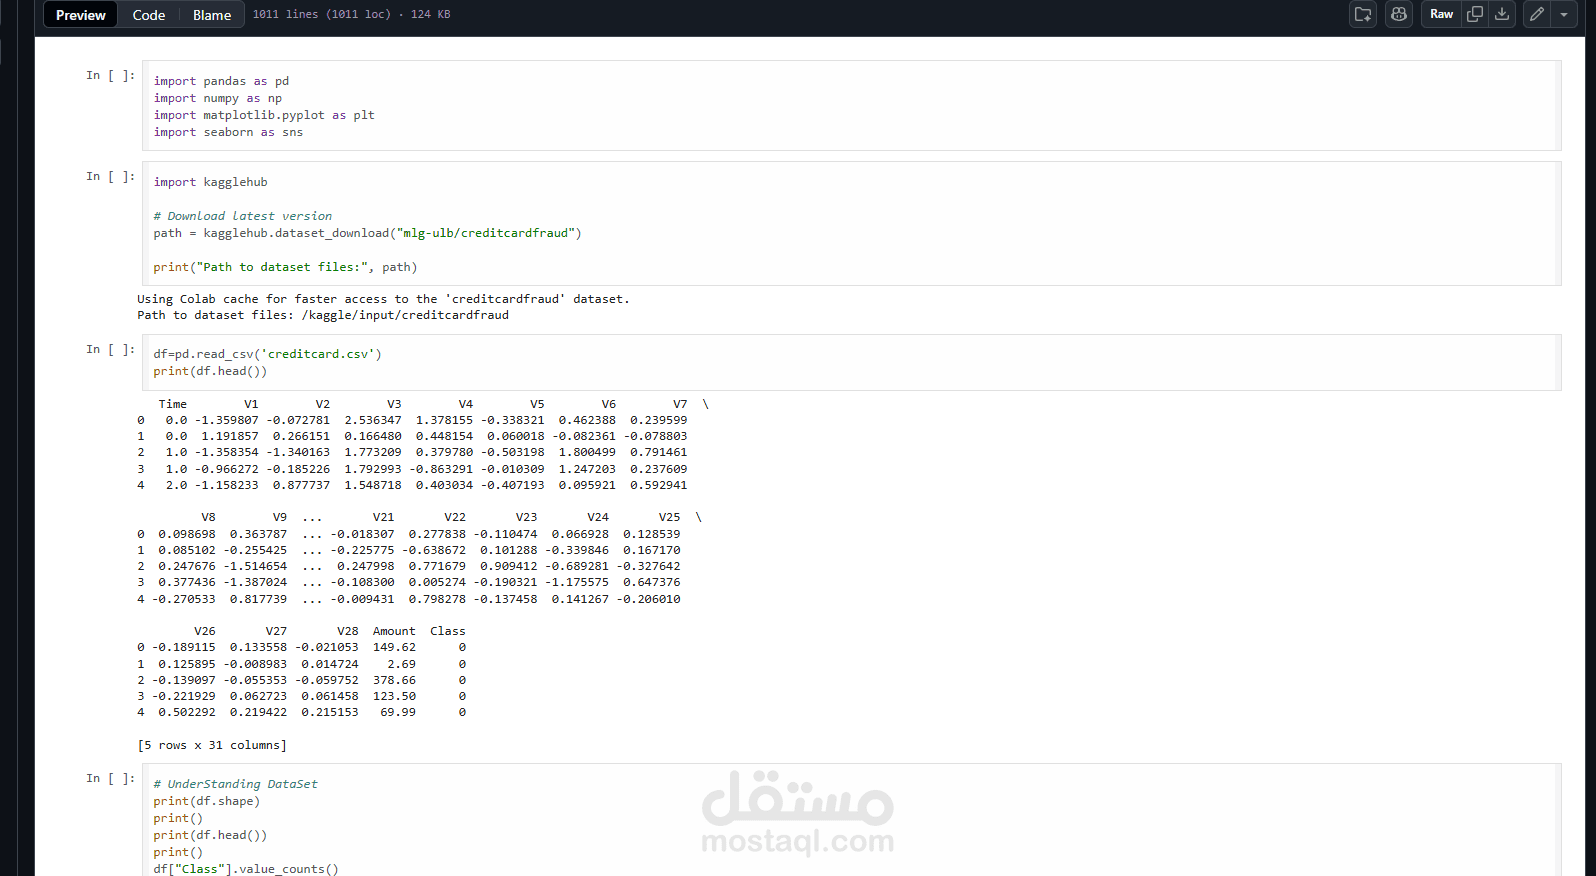Click inside the first code cell
The width and height of the screenshot is (1596, 876).
click(851, 106)
